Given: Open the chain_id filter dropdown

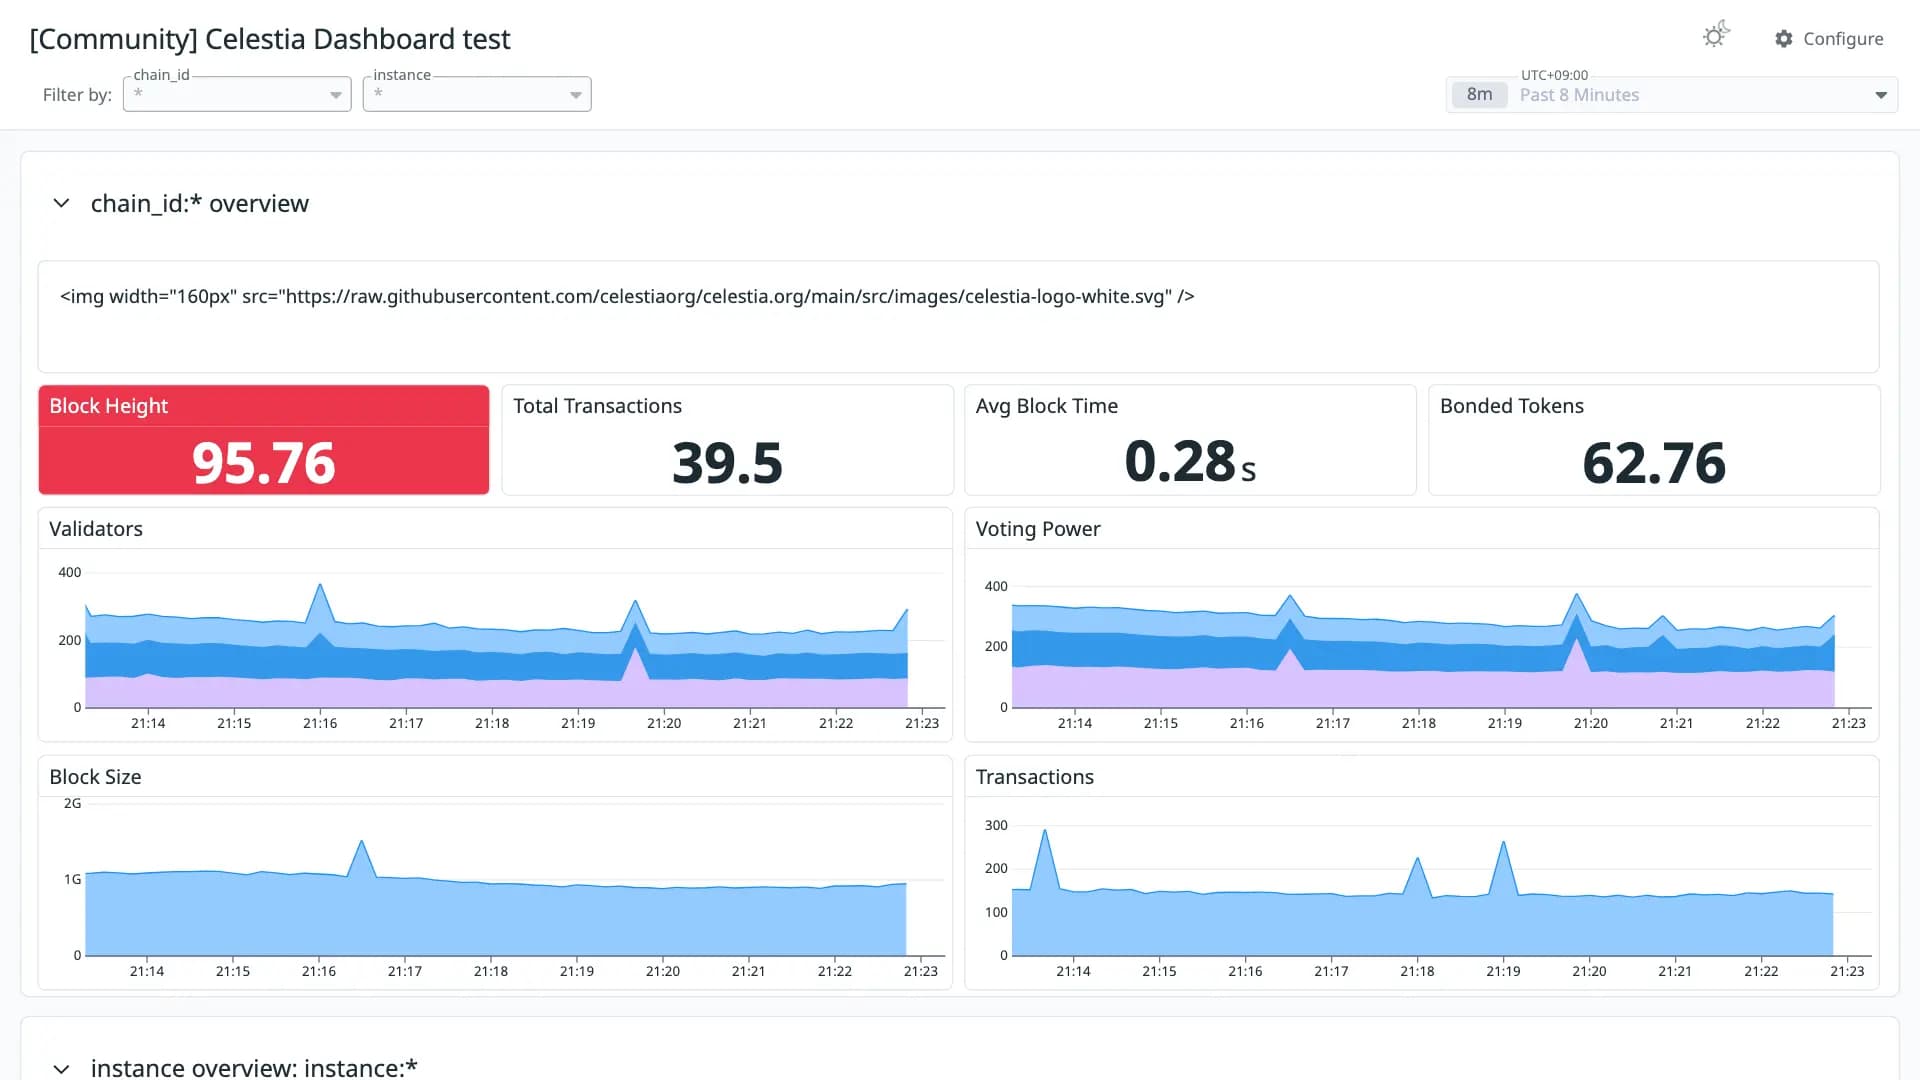Looking at the screenshot, I should 237,94.
